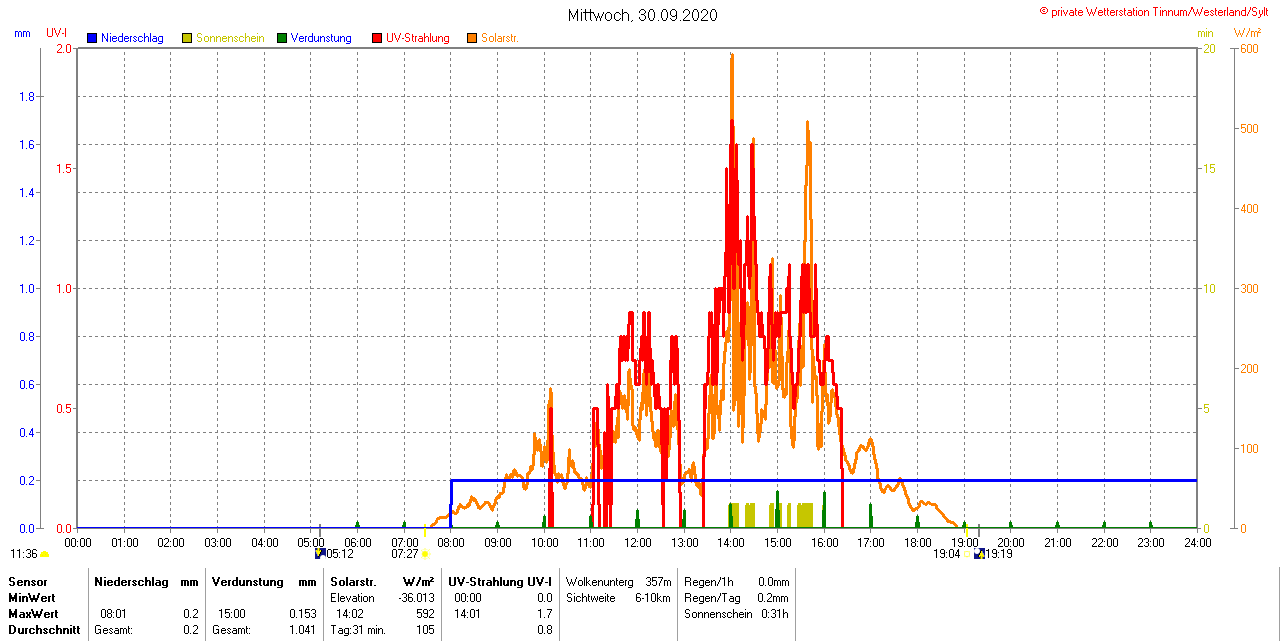Click the UV average value 0.8
The height and width of the screenshot is (641, 1280).
(x=545, y=630)
